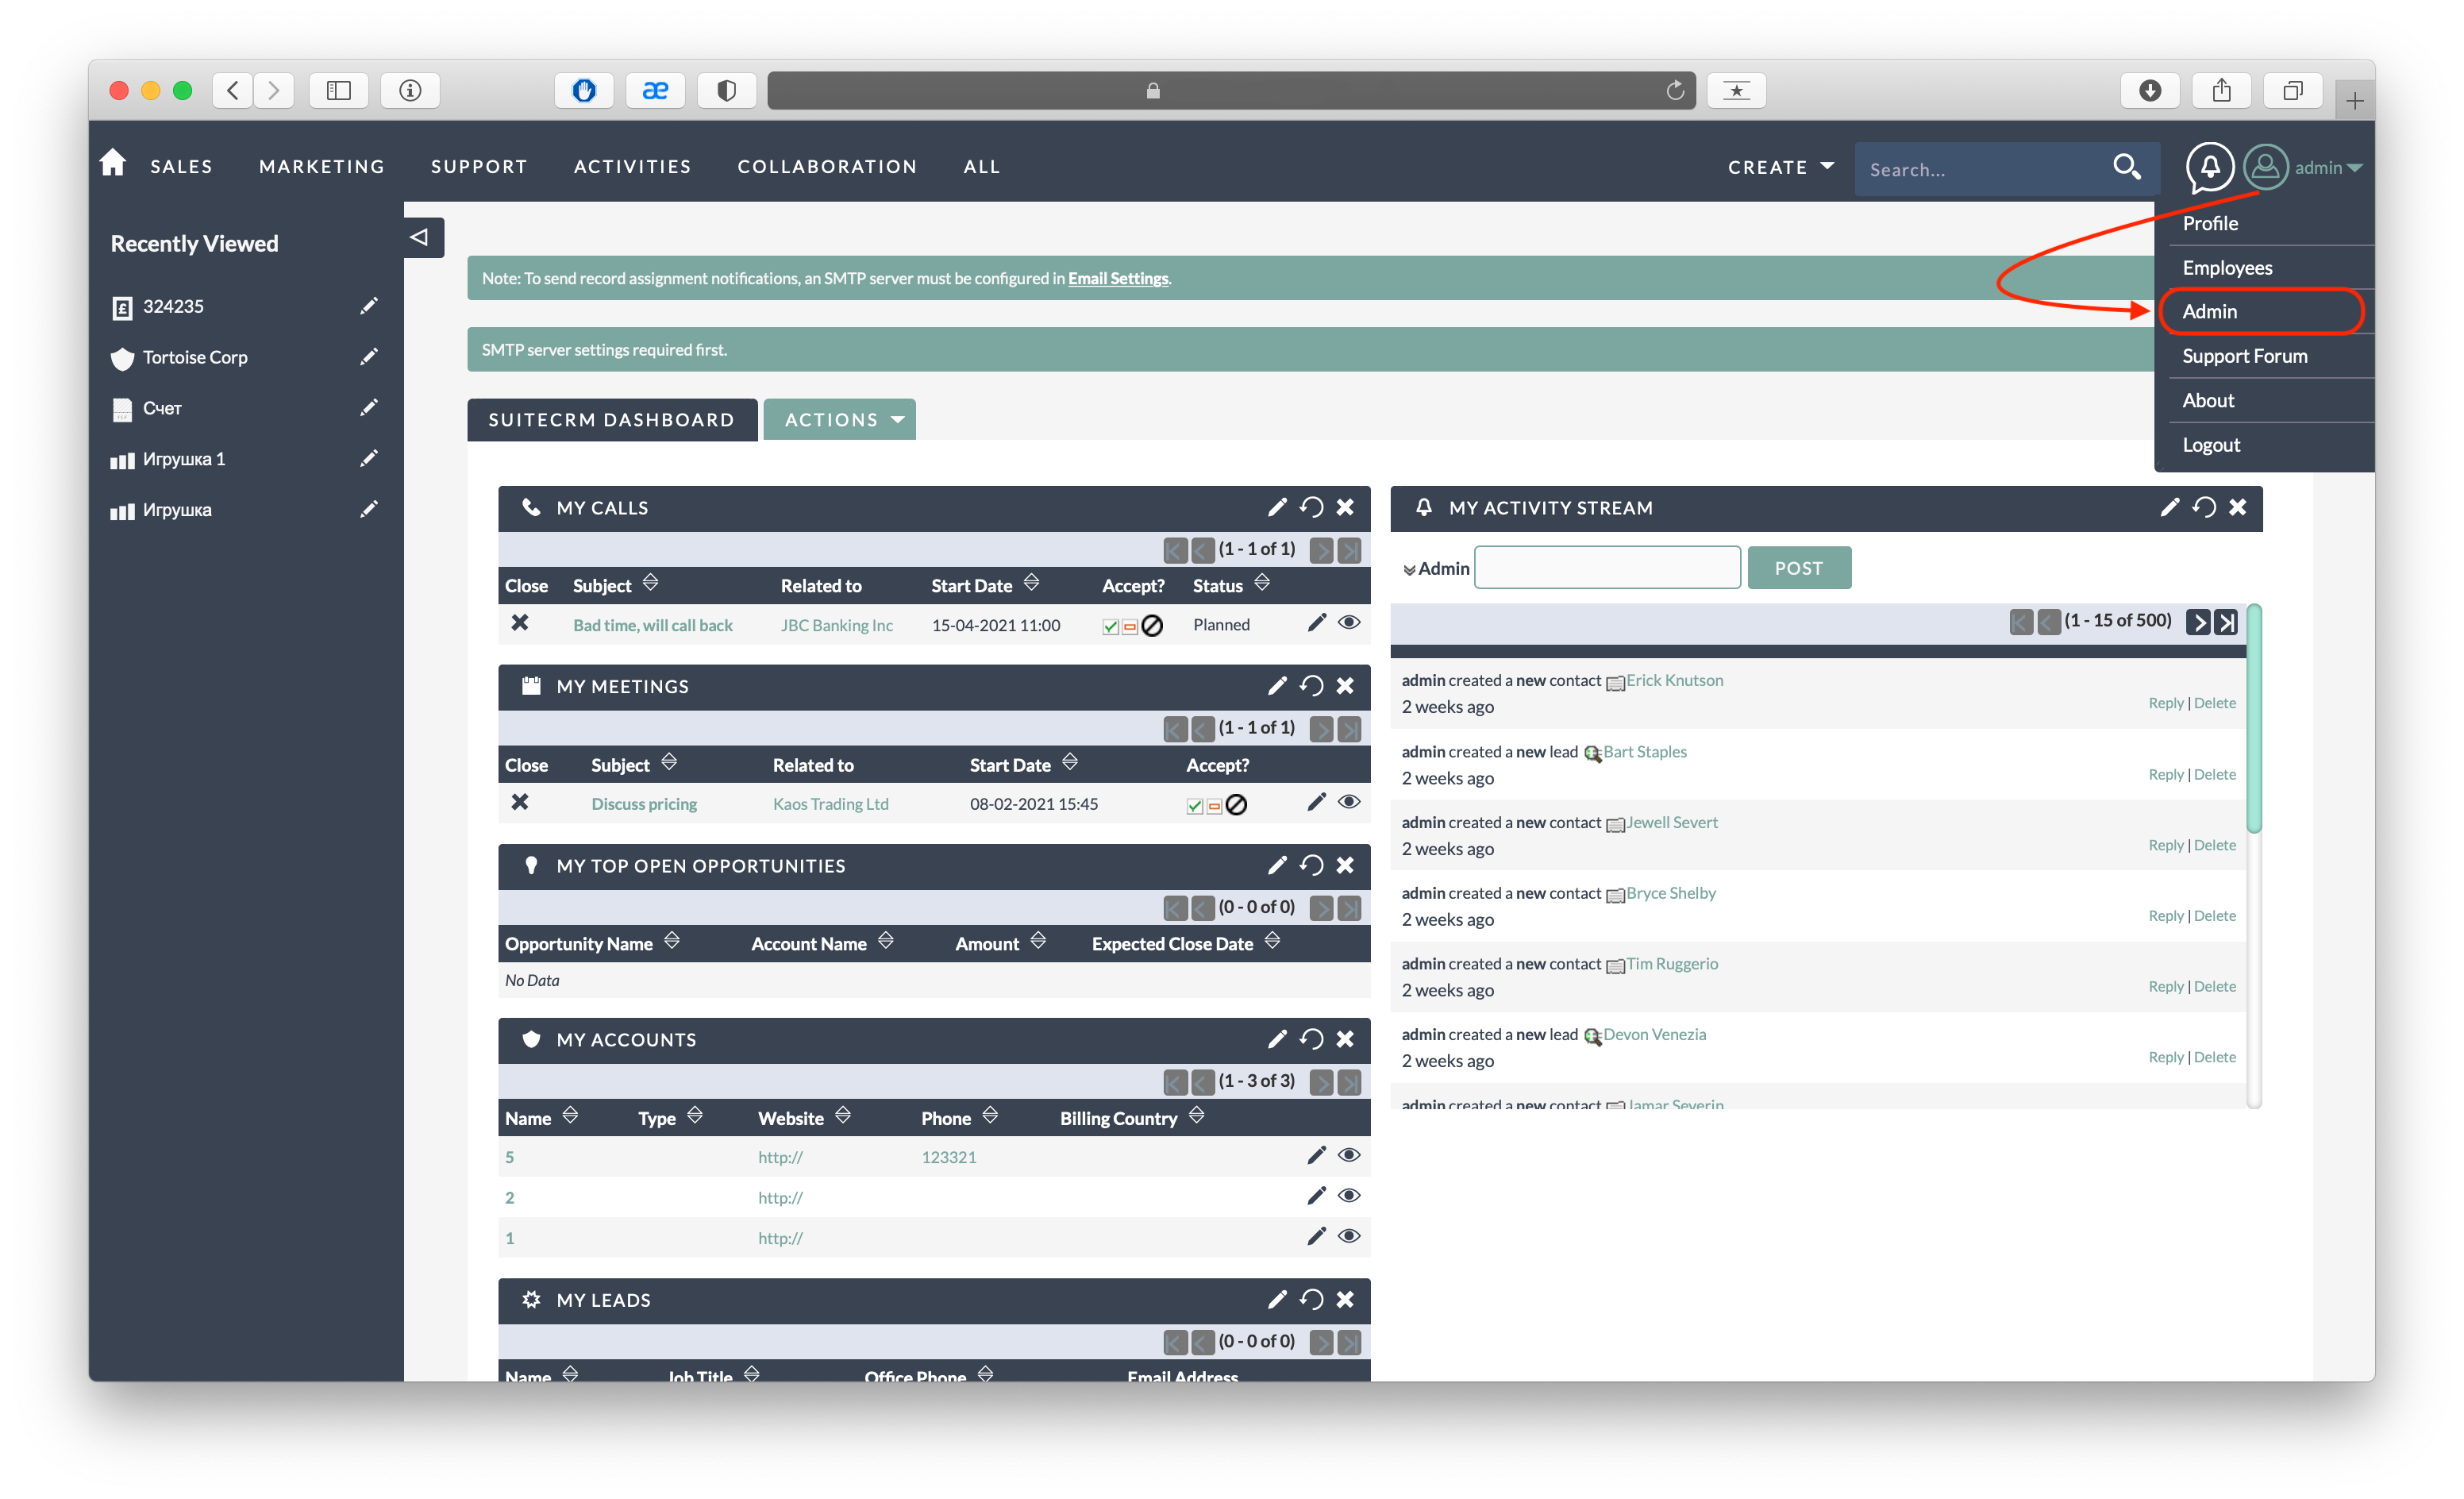Edit the Счет record pencil icon
The width and height of the screenshot is (2464, 1499).
pos(369,407)
